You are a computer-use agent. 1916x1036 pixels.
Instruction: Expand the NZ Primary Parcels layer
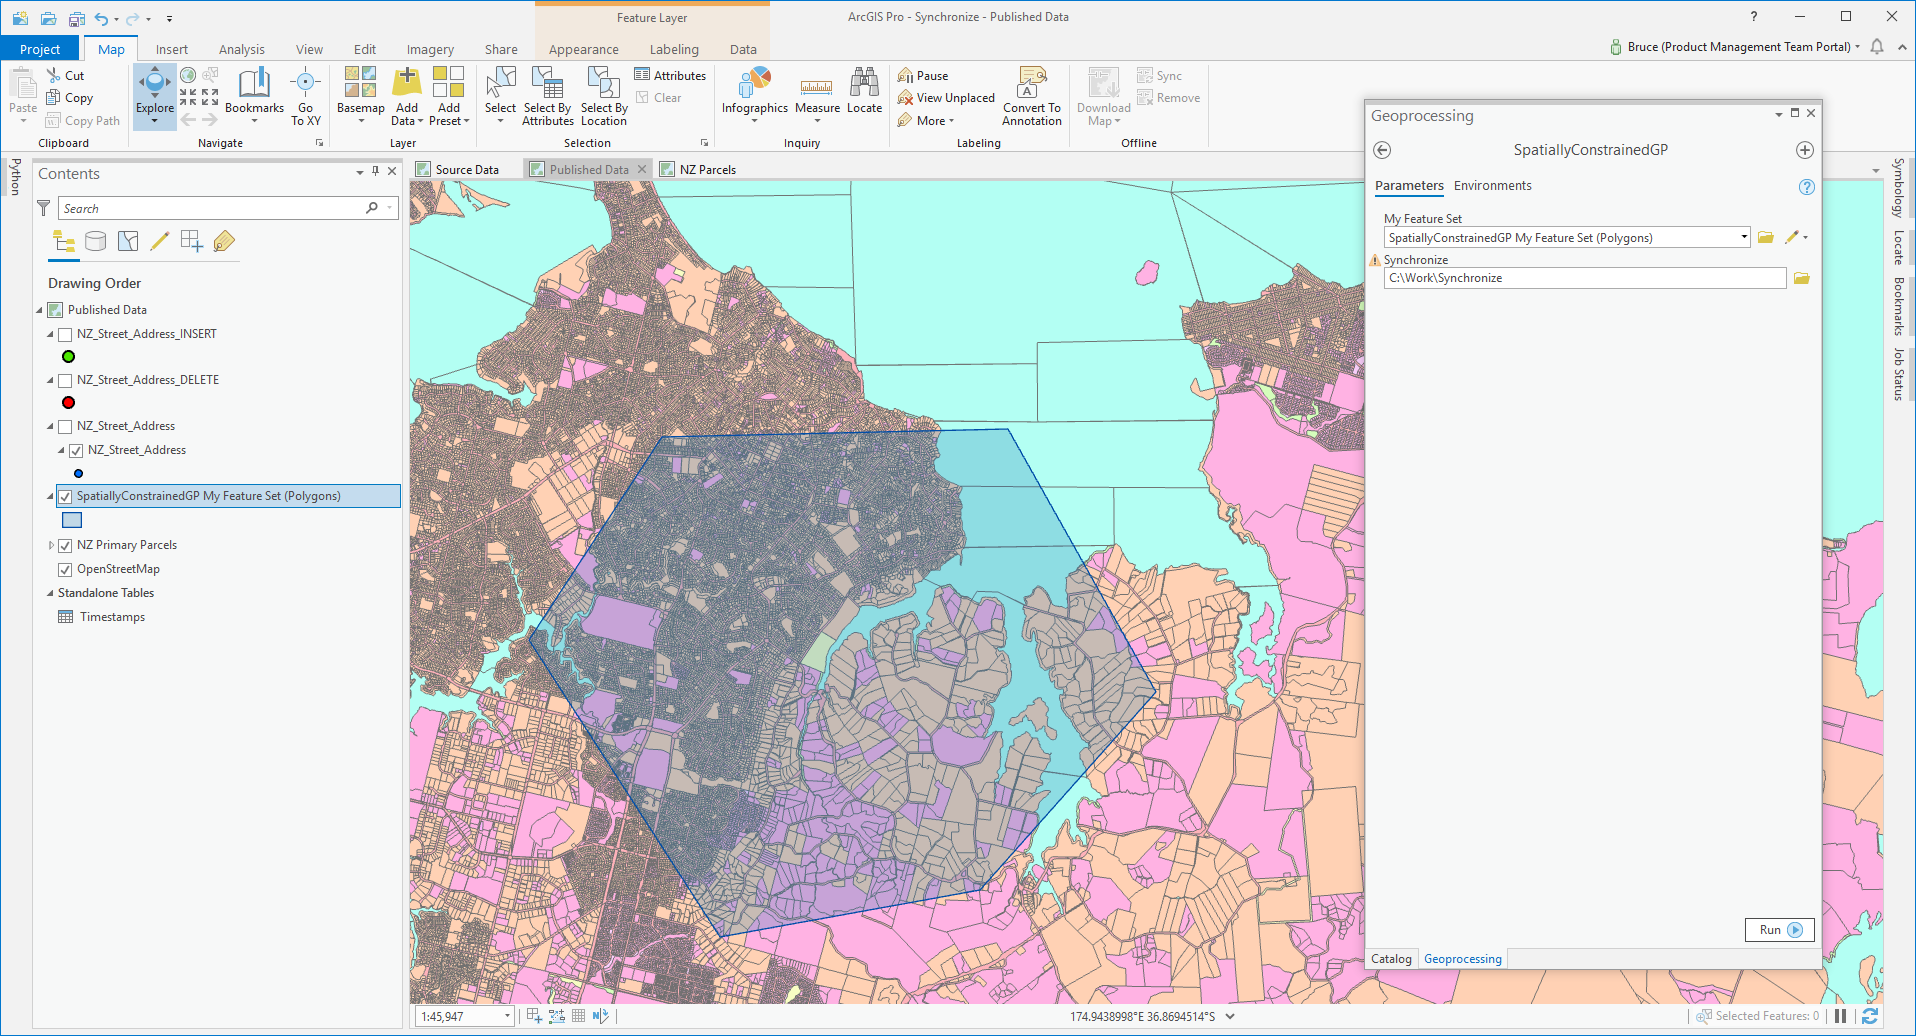coord(51,546)
